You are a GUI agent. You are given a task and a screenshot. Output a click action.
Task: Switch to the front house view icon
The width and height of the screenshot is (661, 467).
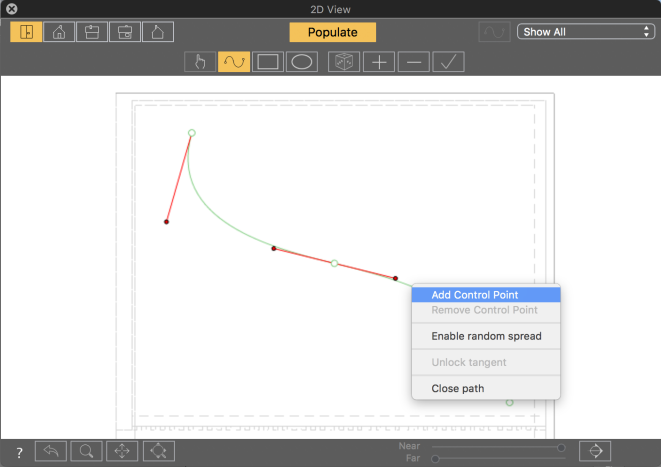59,32
